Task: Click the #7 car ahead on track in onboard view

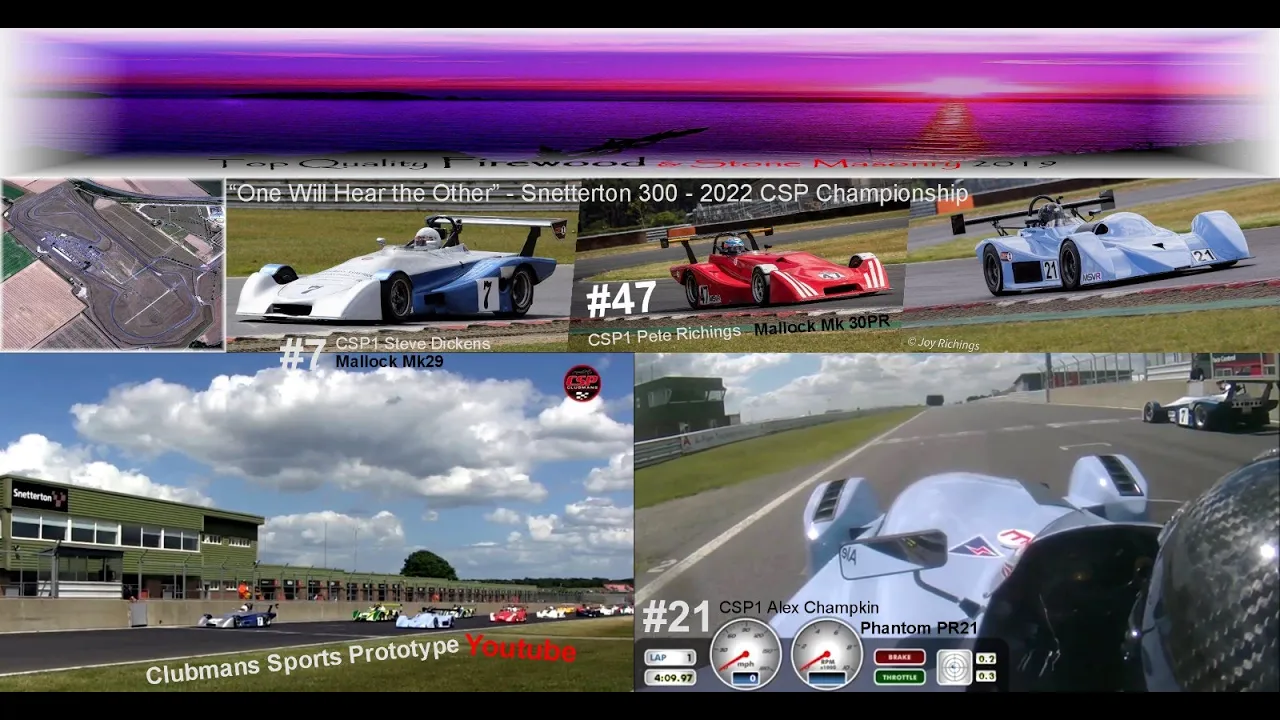Action: (1211, 405)
